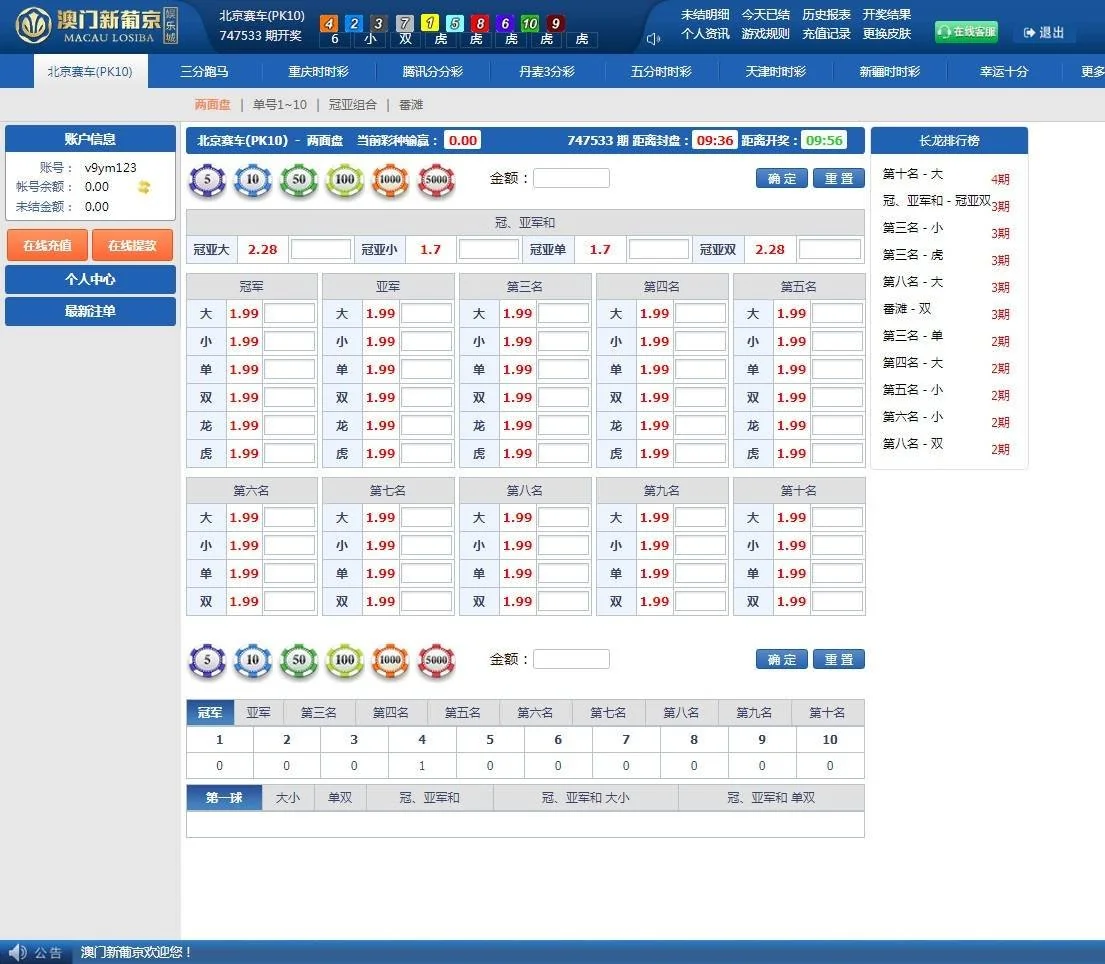The image size is (1105, 964).
Task: Open the 历史报表 history report link
Action: coord(826,15)
